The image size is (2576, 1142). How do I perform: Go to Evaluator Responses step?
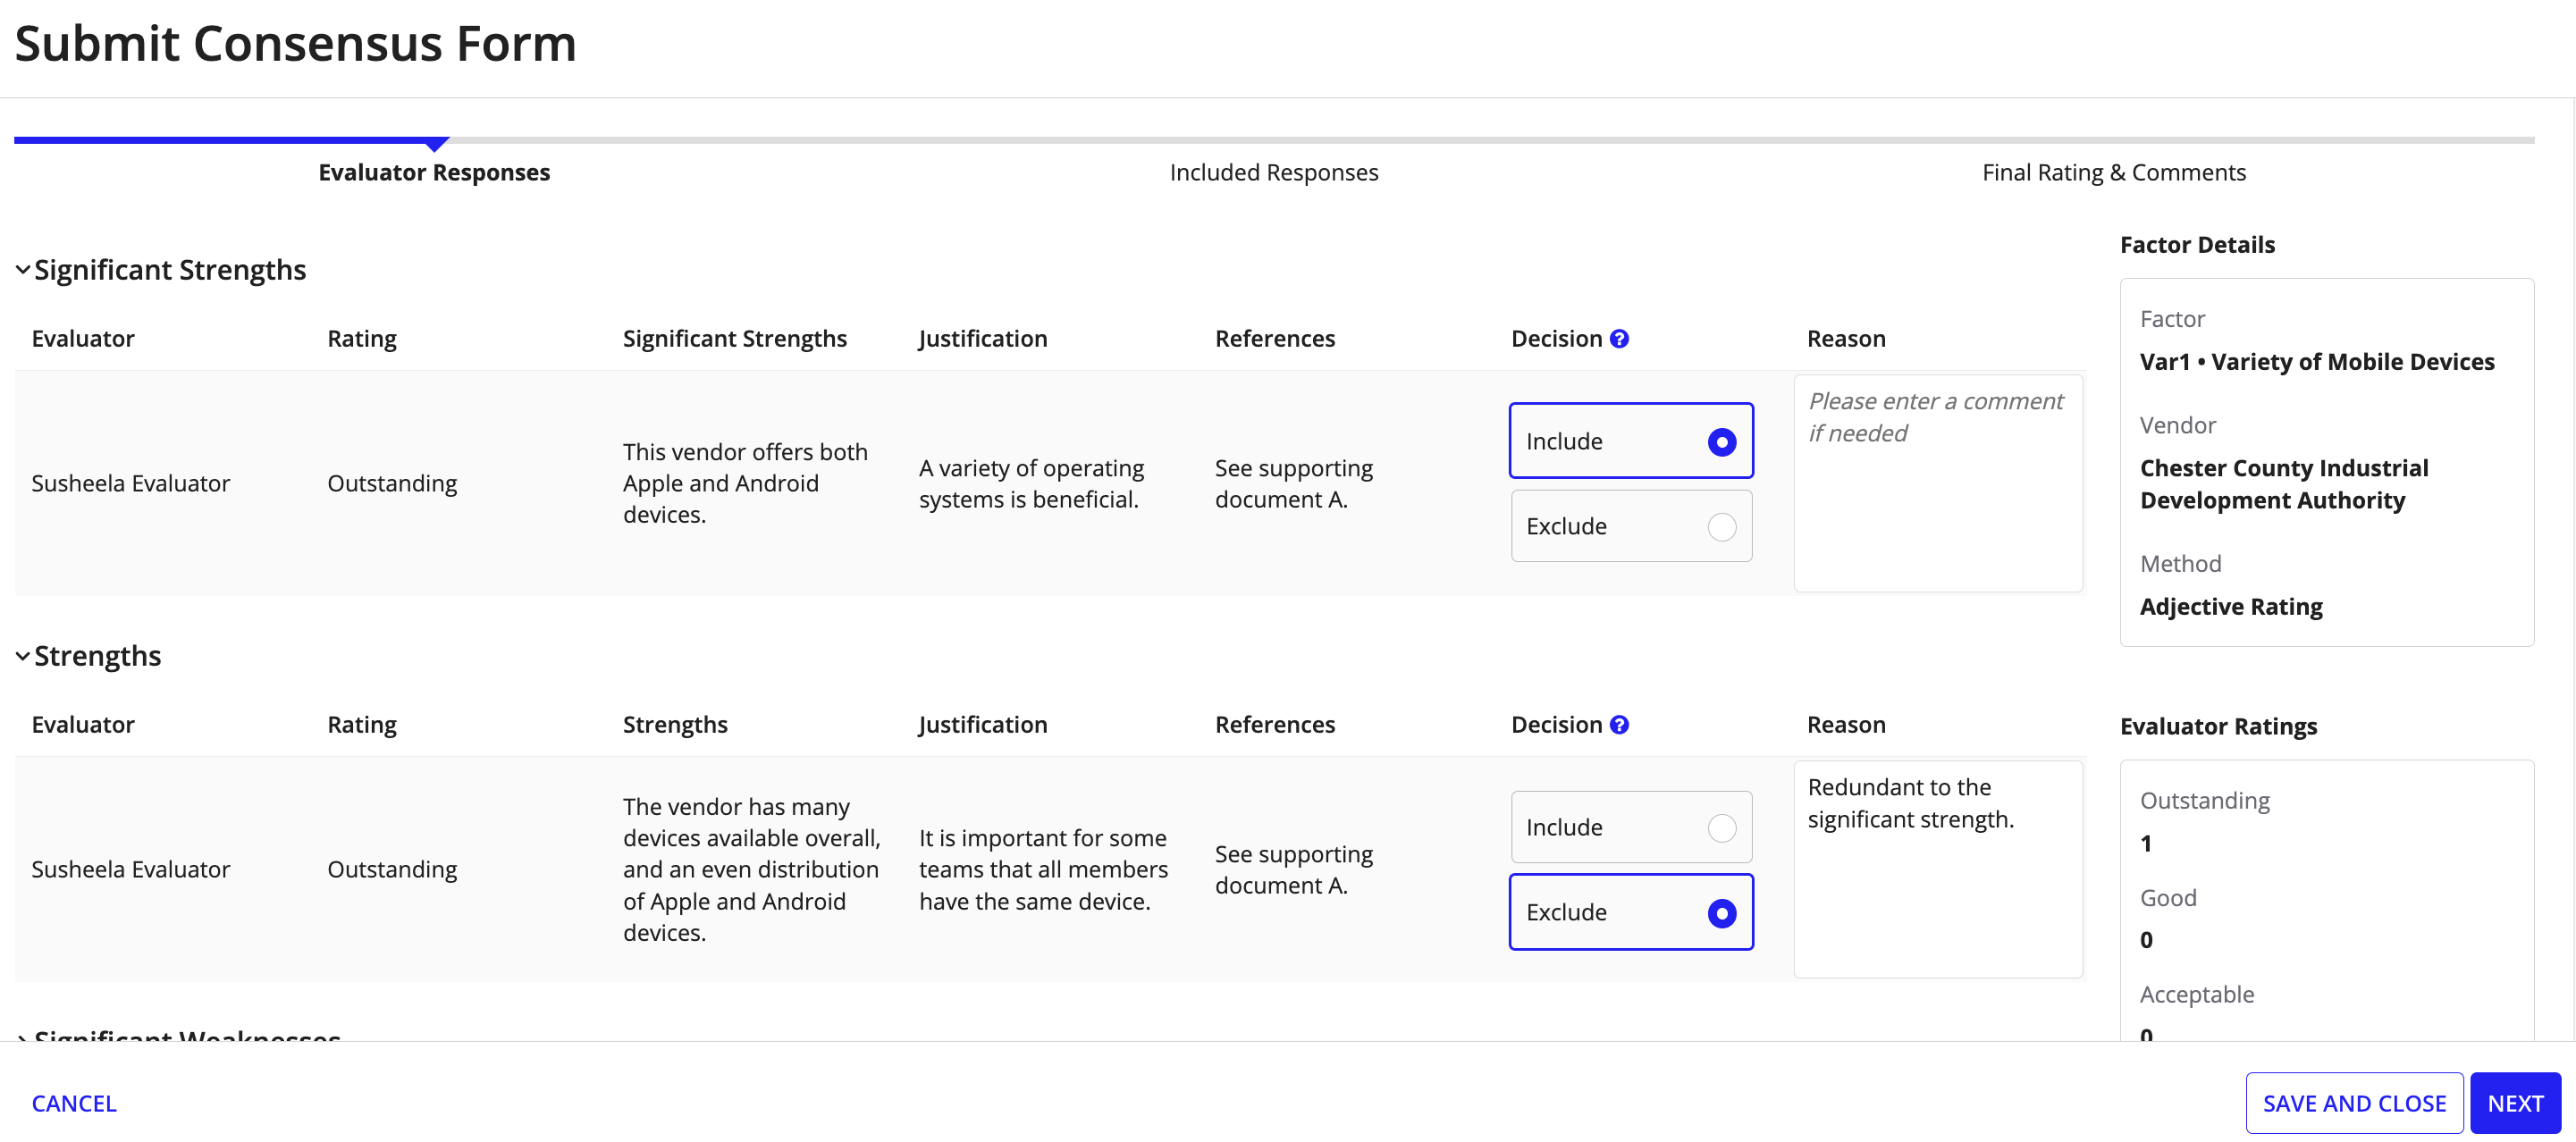[x=434, y=172]
